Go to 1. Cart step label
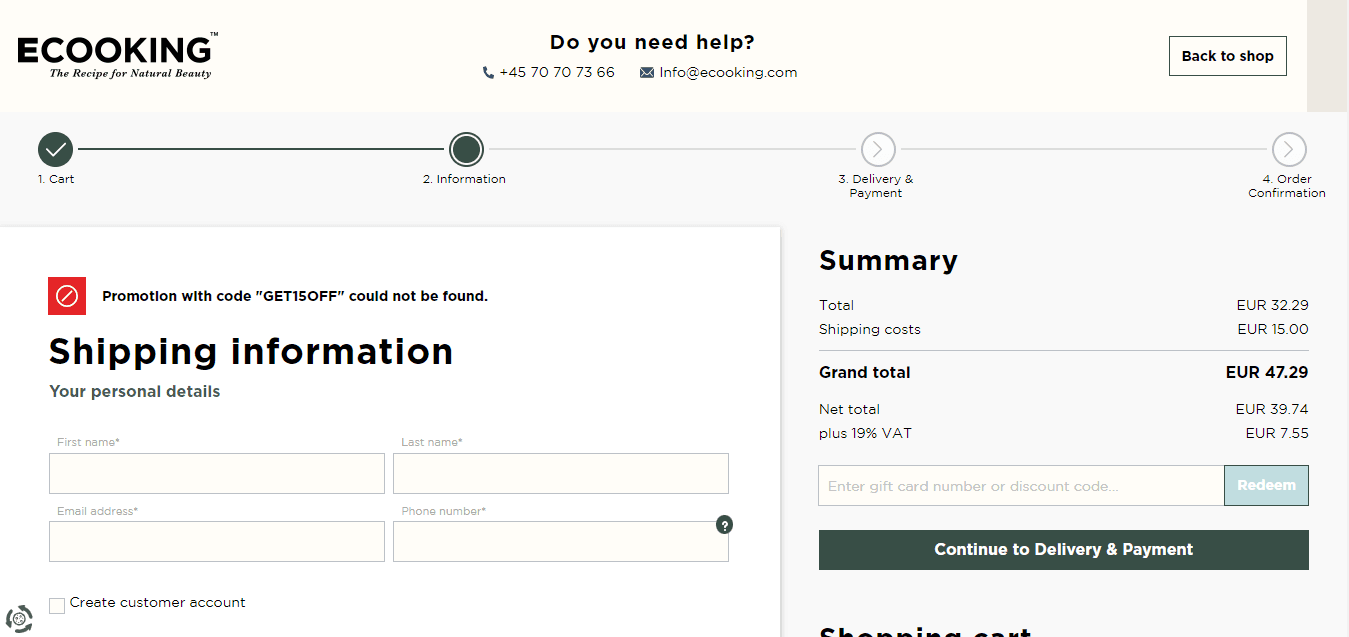1349x637 pixels. (56, 179)
